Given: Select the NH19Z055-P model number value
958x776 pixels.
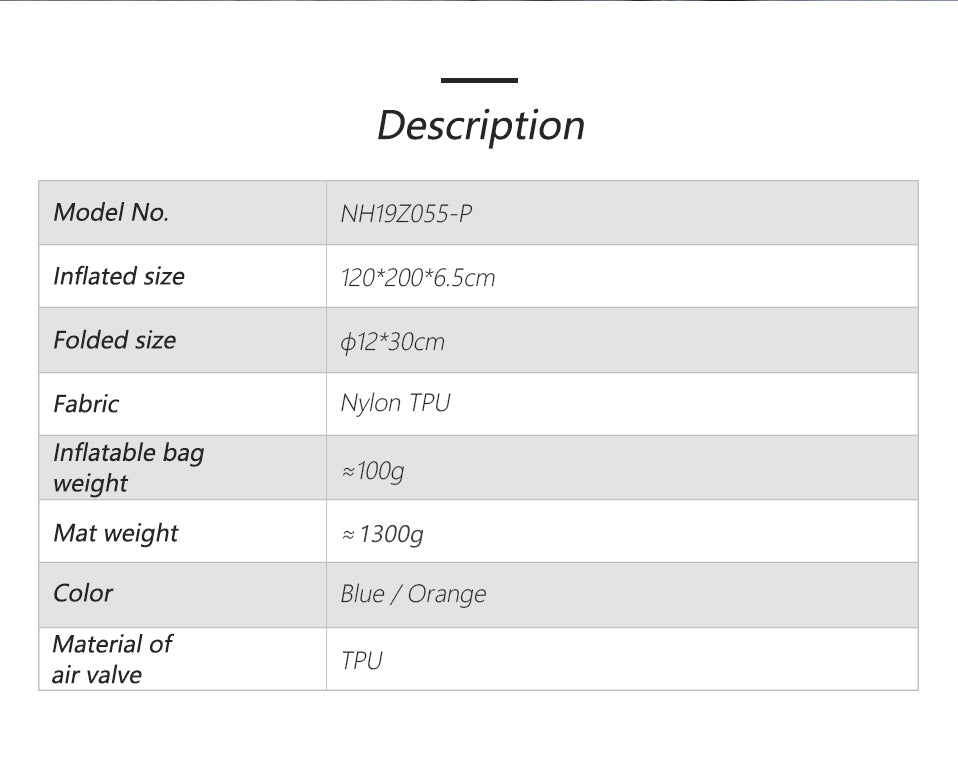Looking at the screenshot, I should [406, 213].
